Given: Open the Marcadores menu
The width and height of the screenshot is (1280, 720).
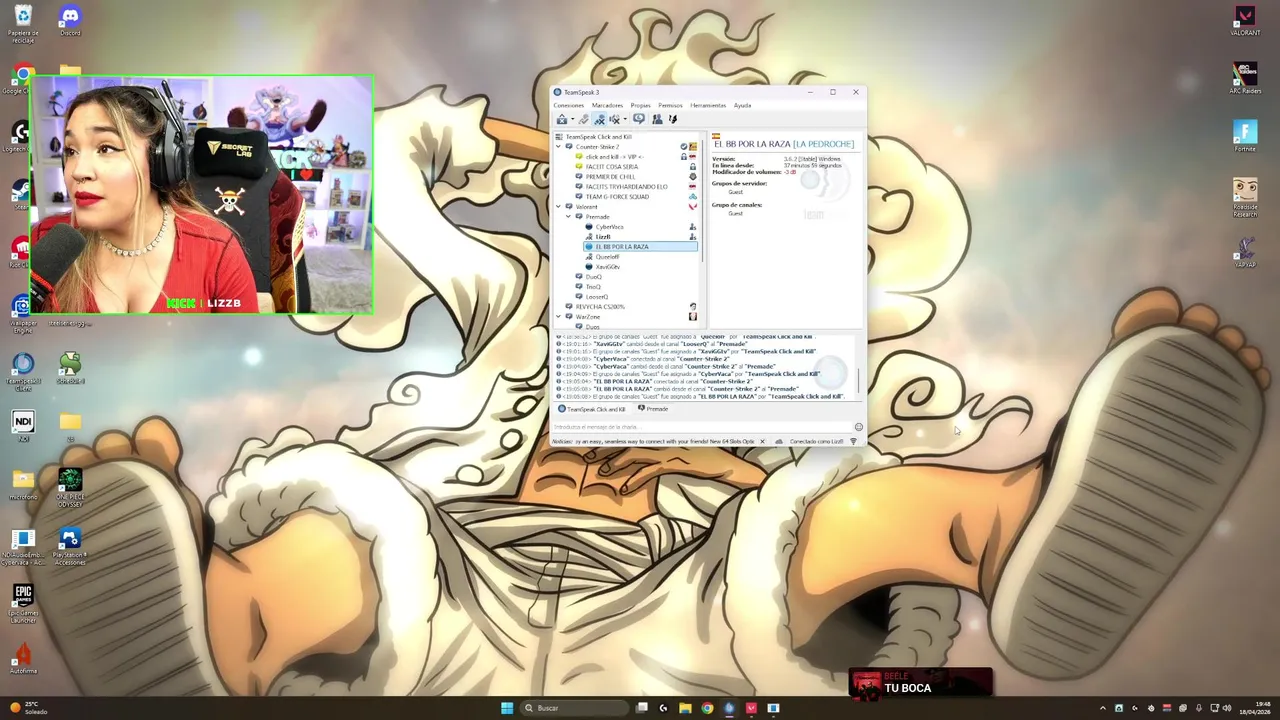Looking at the screenshot, I should (x=607, y=105).
